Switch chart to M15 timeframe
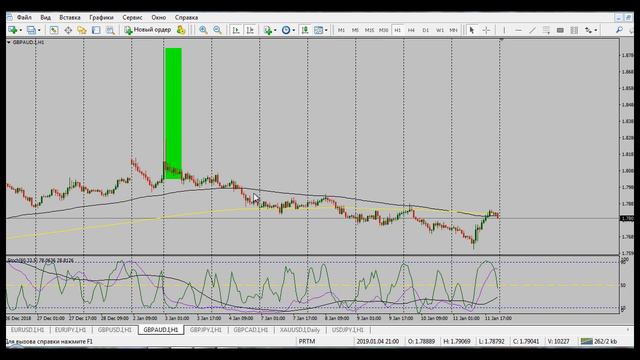 tap(369, 30)
